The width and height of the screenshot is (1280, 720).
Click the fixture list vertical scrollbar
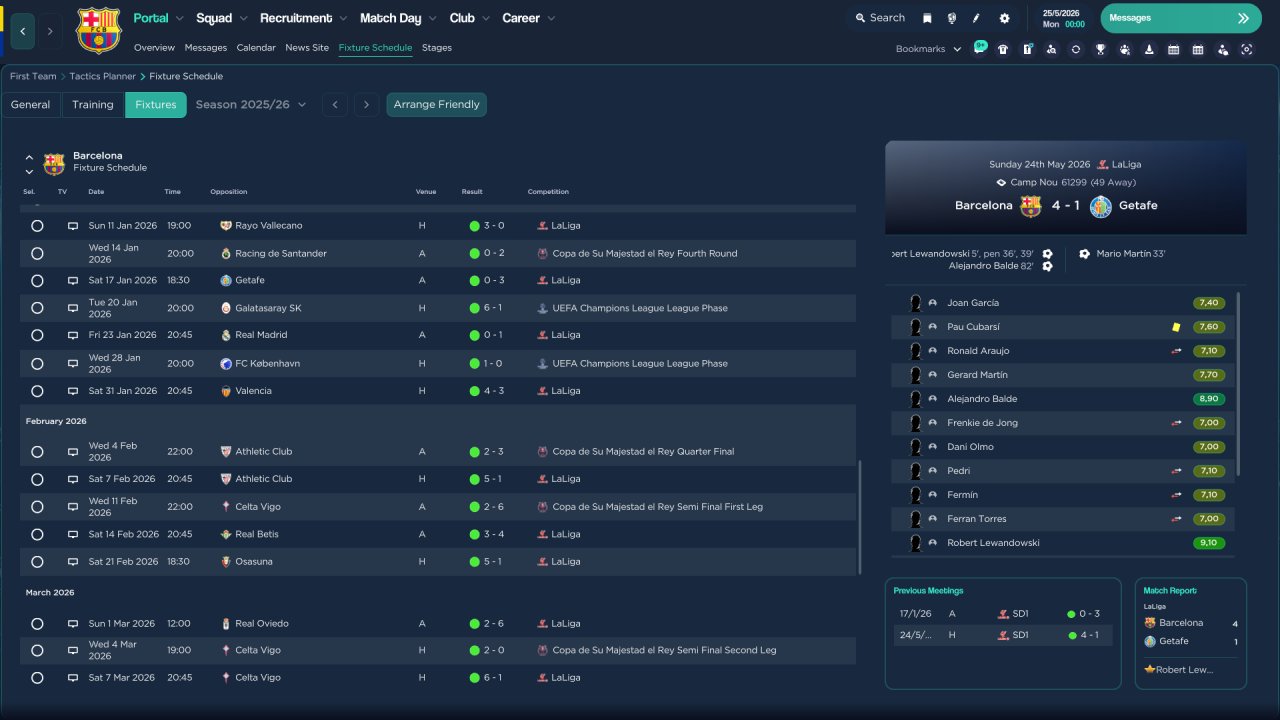(x=859, y=517)
